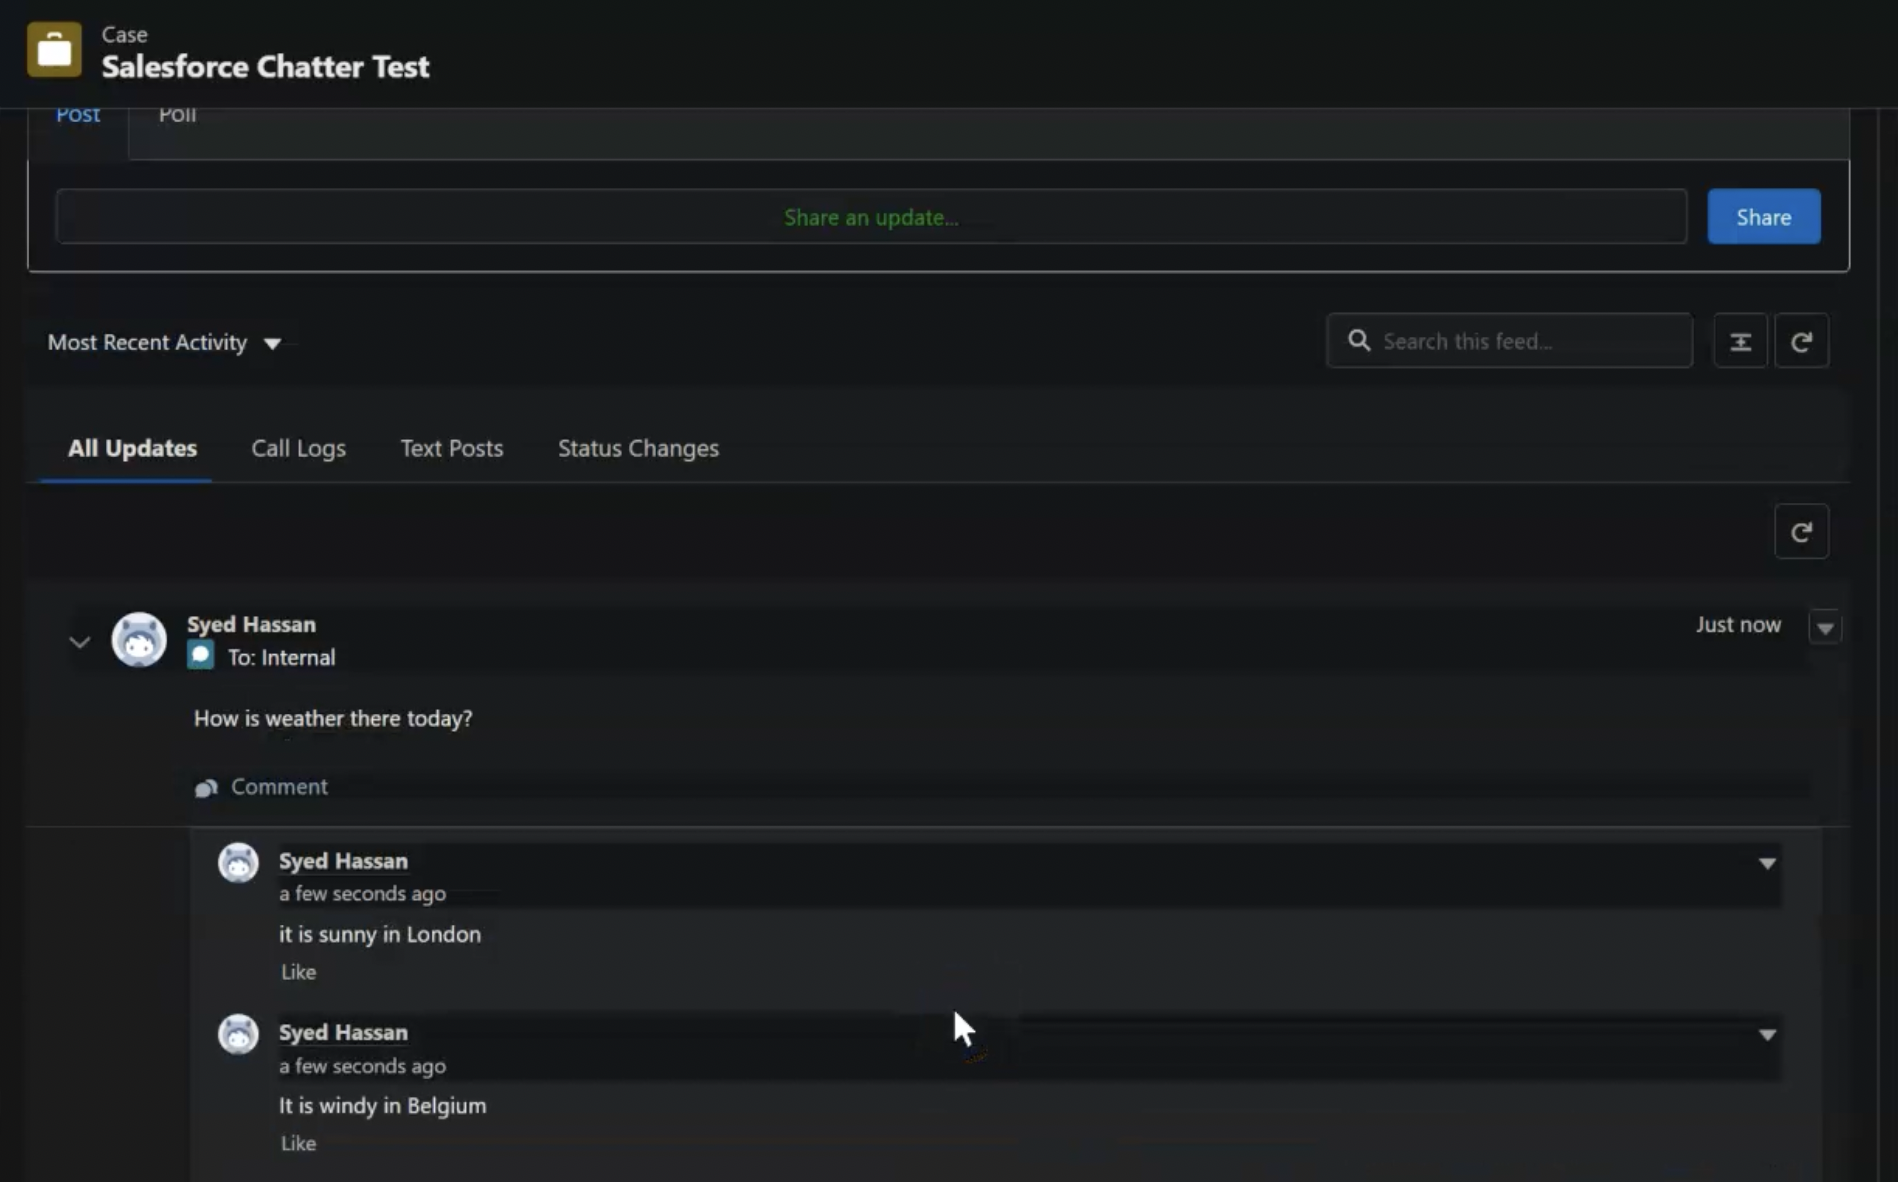1898x1182 pixels.
Task: Click the Comment speech bubble icon
Action: 205,787
